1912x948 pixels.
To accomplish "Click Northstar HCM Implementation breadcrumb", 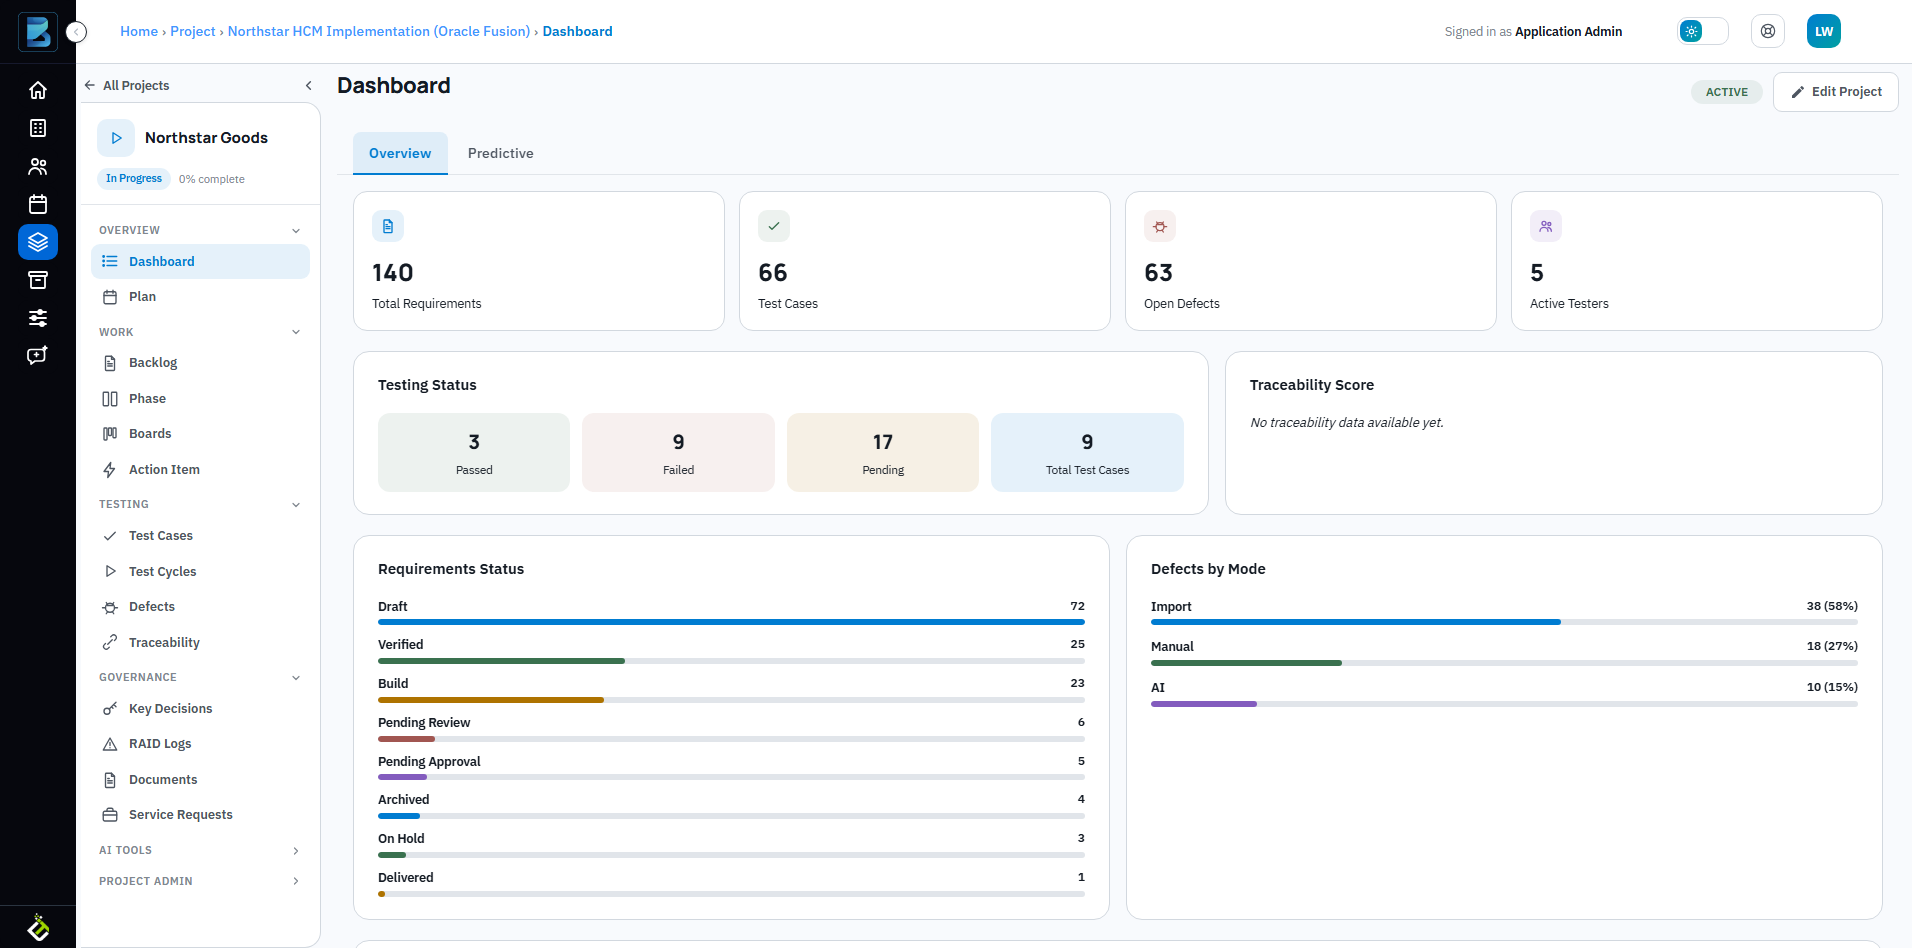I will click(379, 31).
